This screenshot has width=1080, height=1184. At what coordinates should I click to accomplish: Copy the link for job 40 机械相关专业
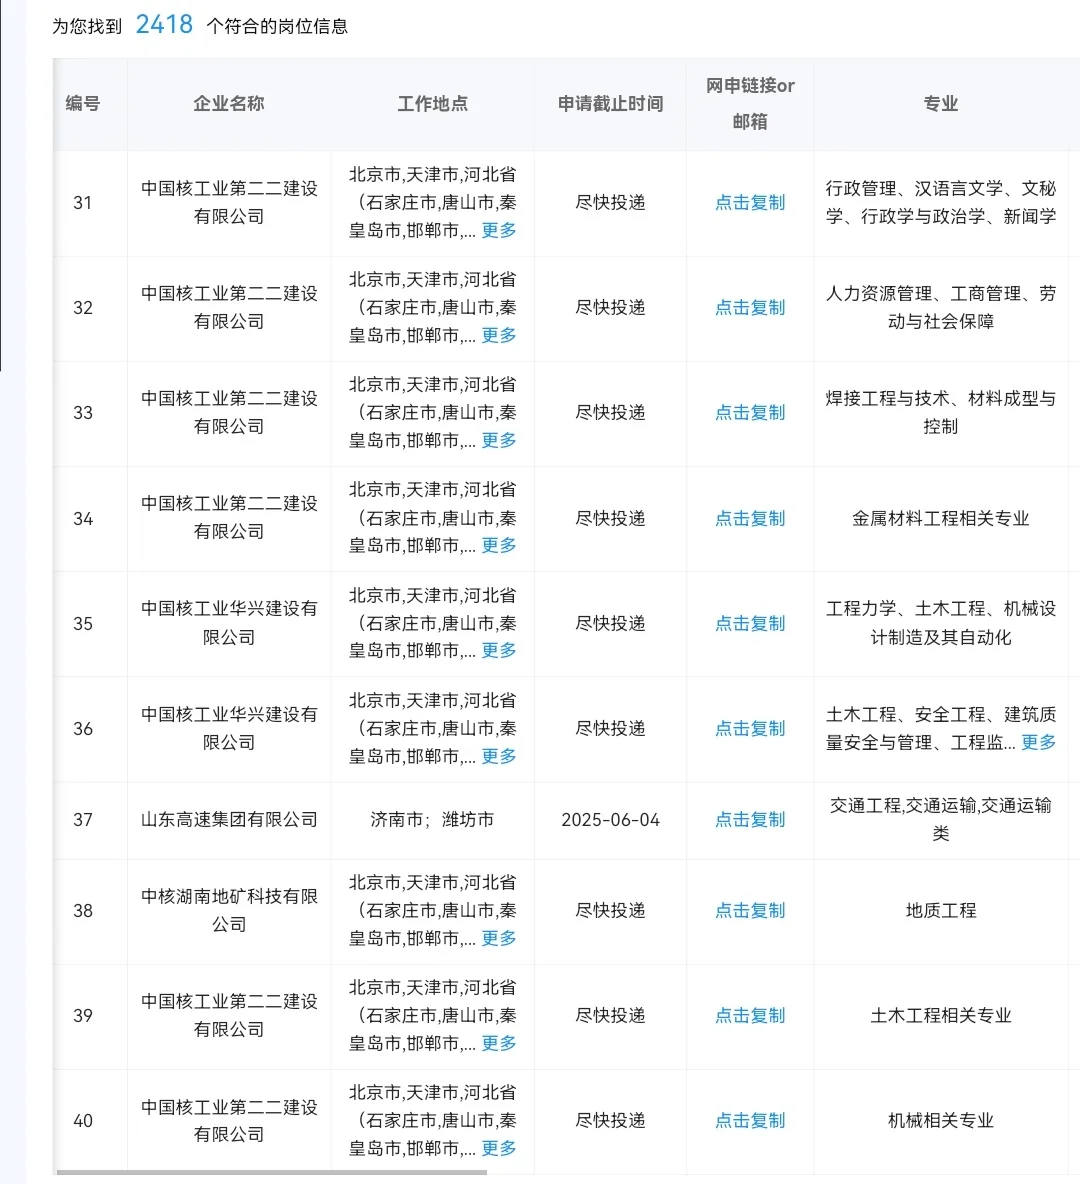click(749, 1120)
